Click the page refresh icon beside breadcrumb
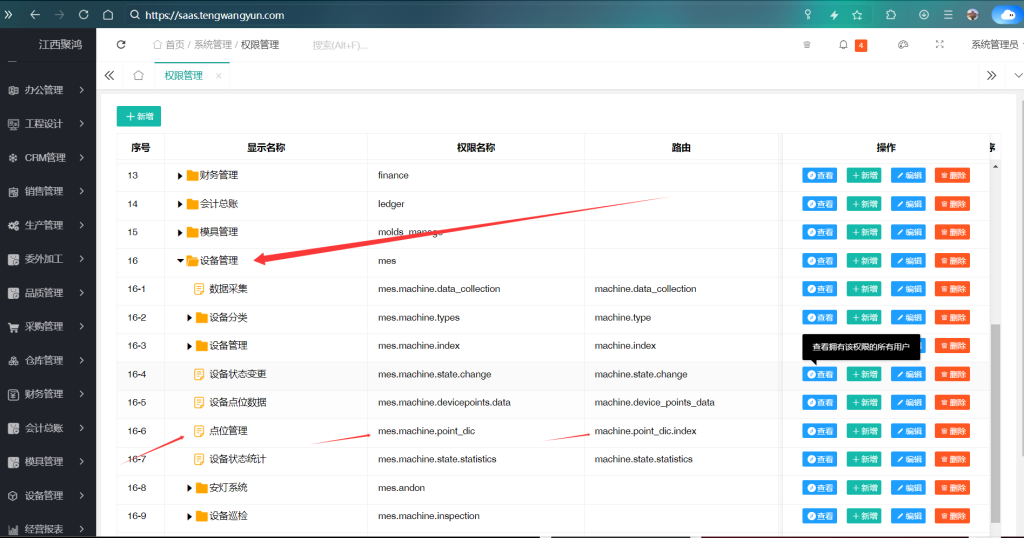The width and height of the screenshot is (1024, 538). pyautogui.click(x=121, y=45)
